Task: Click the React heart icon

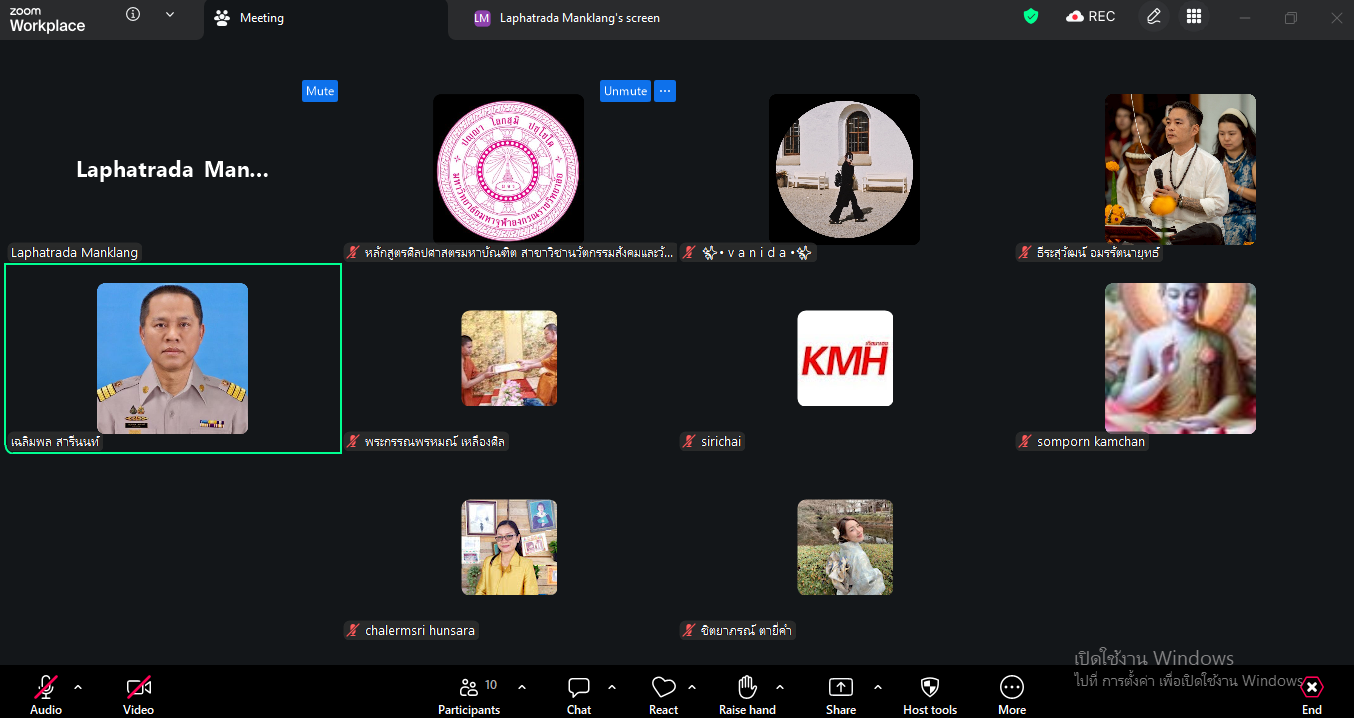Action: click(663, 688)
